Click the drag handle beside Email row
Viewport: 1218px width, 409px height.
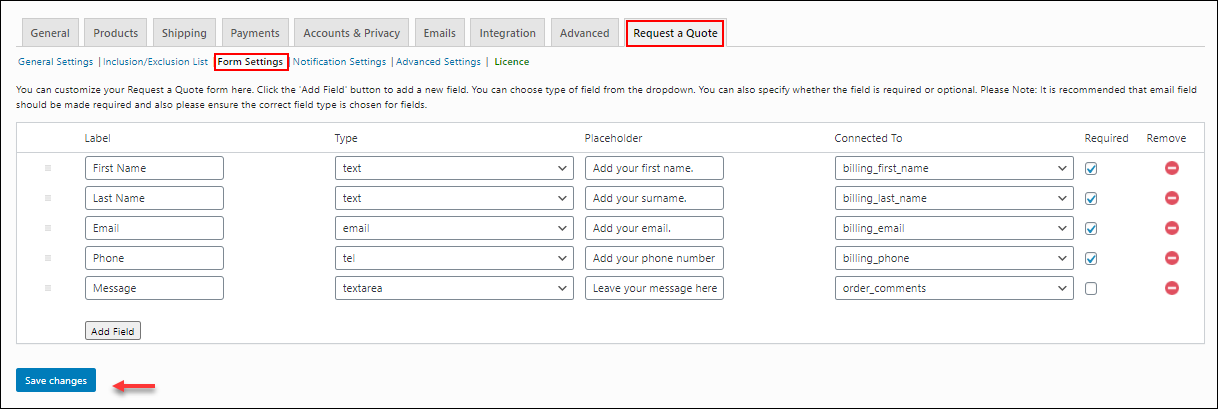(x=48, y=228)
